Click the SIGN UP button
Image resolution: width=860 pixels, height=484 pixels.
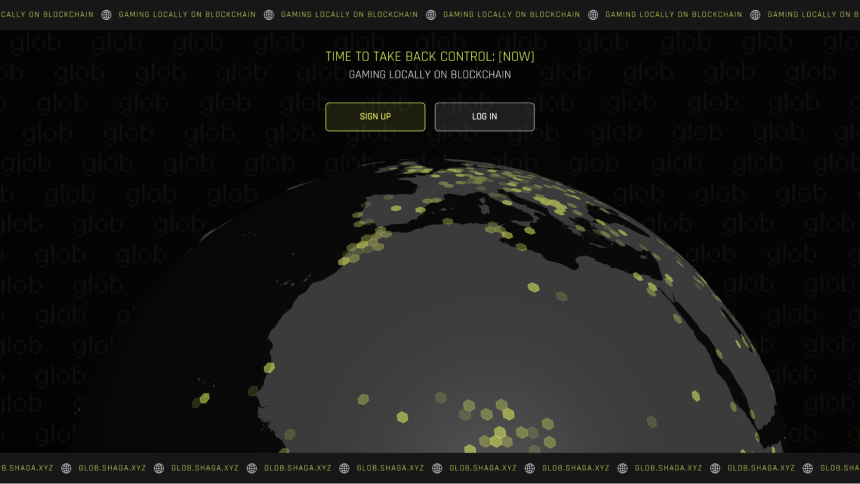click(375, 116)
